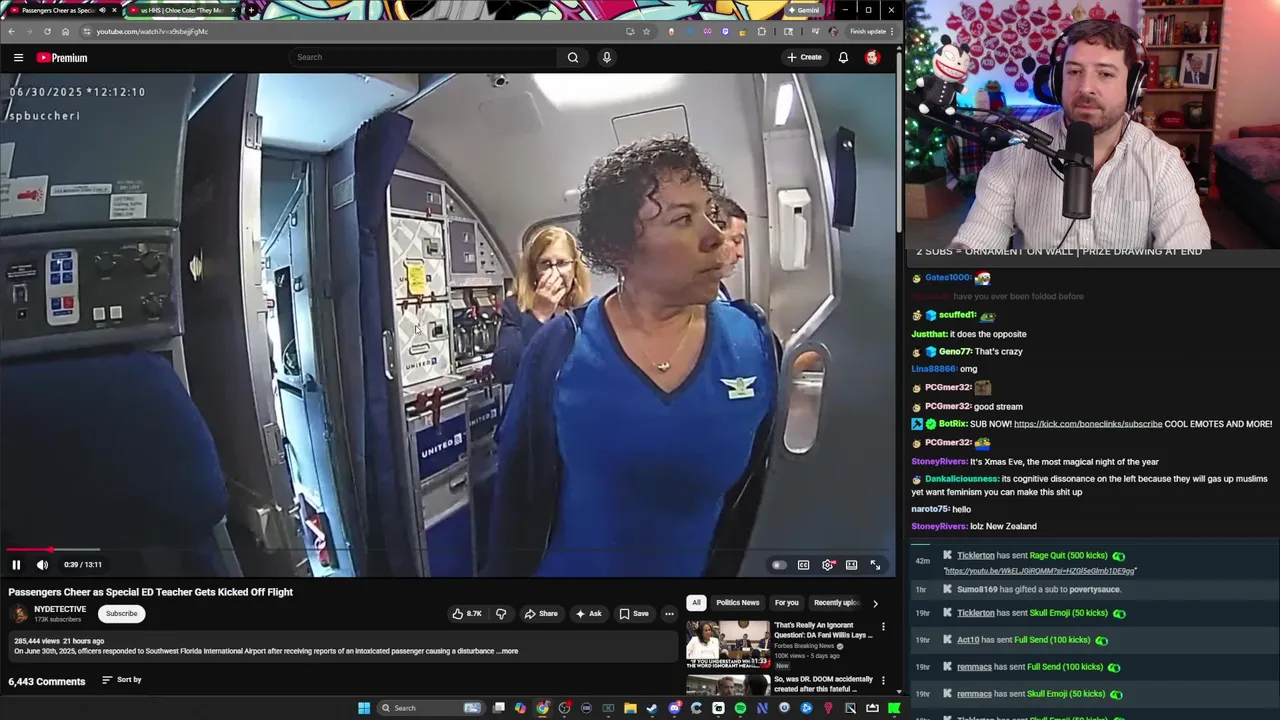Subscribe to the NYDETECTIVE channel
This screenshot has width=1280, height=720.
[x=122, y=613]
